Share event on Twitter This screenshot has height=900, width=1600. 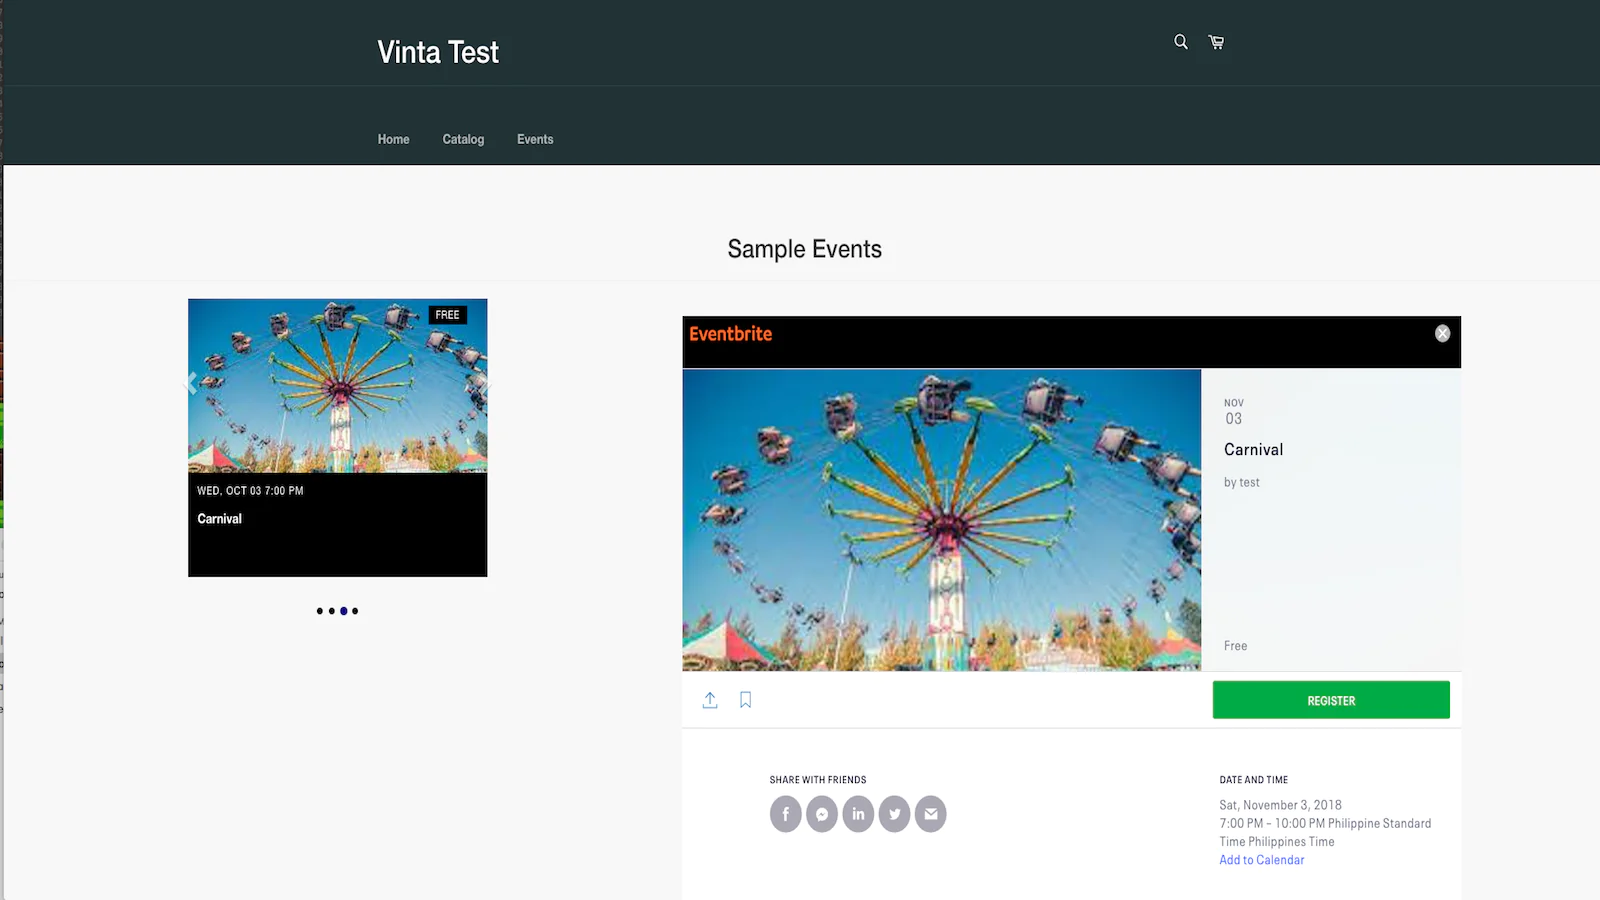(x=894, y=814)
